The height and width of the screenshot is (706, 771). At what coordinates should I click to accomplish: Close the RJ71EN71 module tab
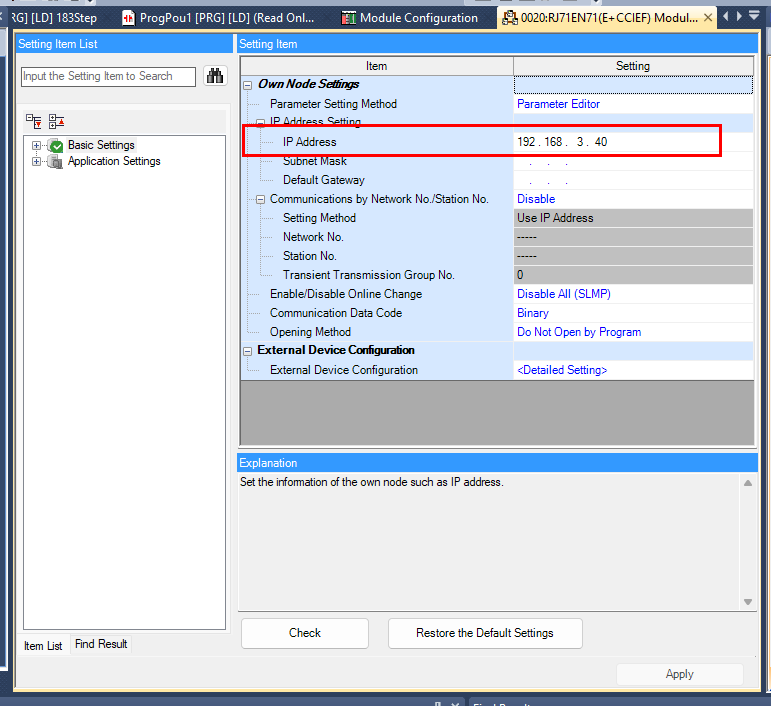(x=708, y=18)
